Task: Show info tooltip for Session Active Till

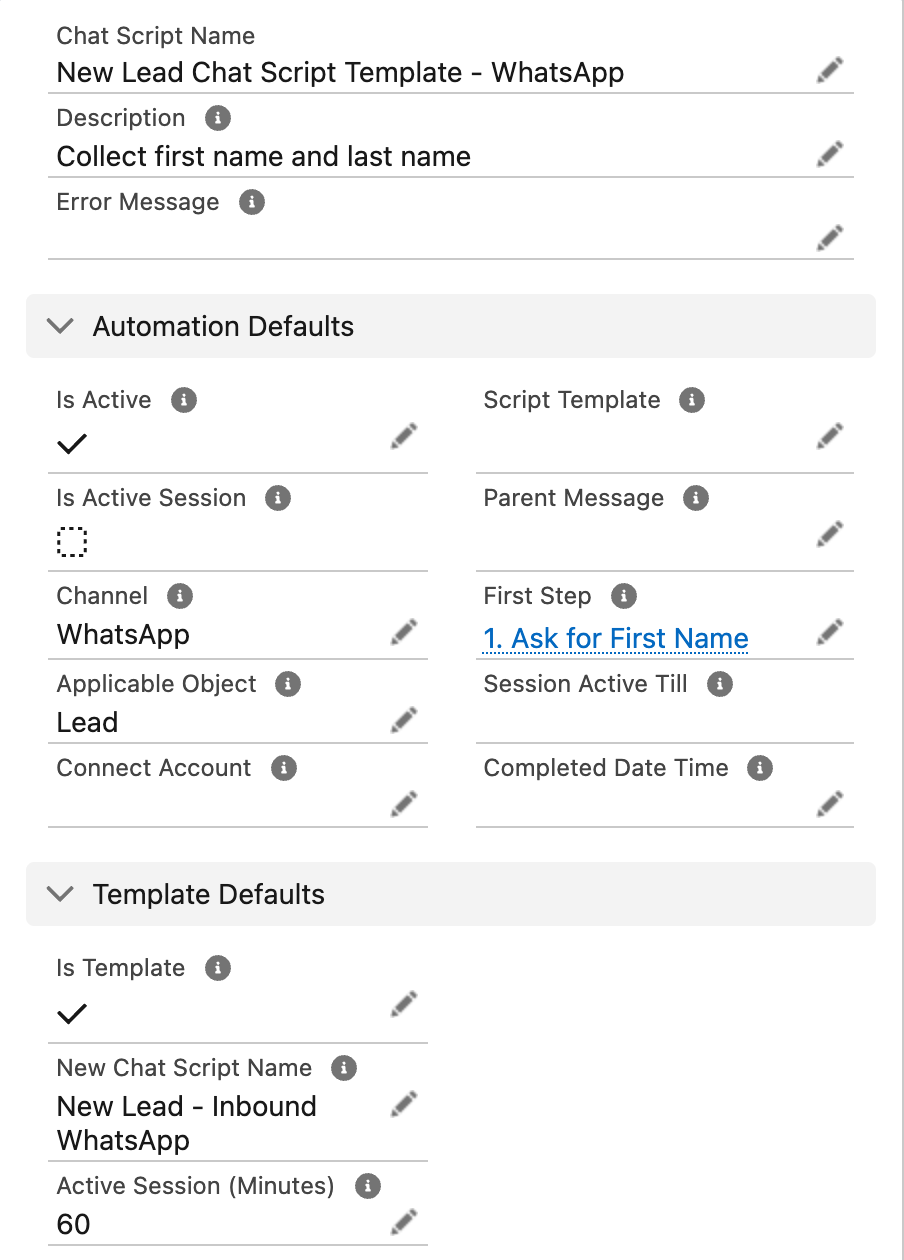Action: click(720, 684)
